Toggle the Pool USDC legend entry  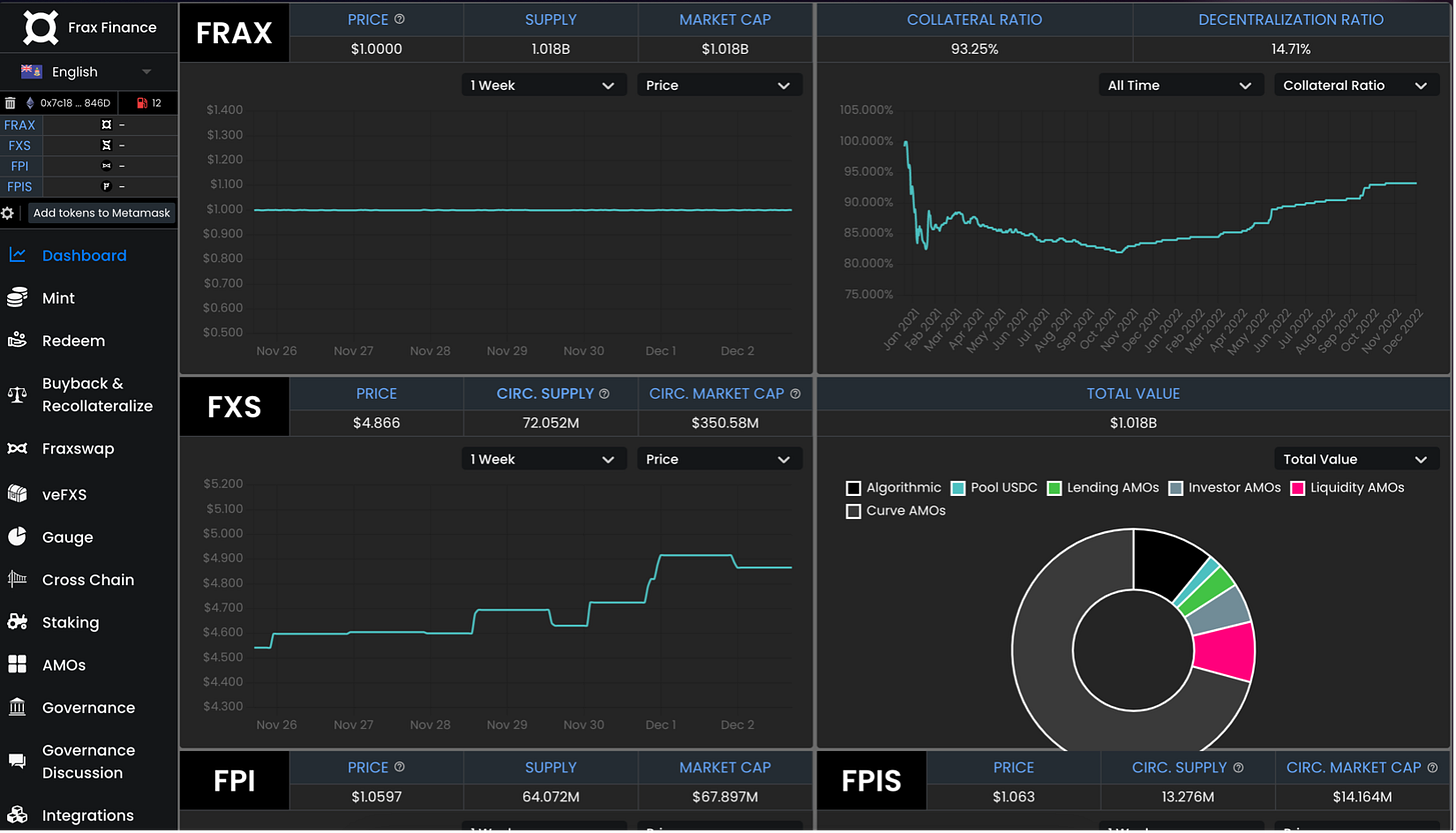pos(995,488)
